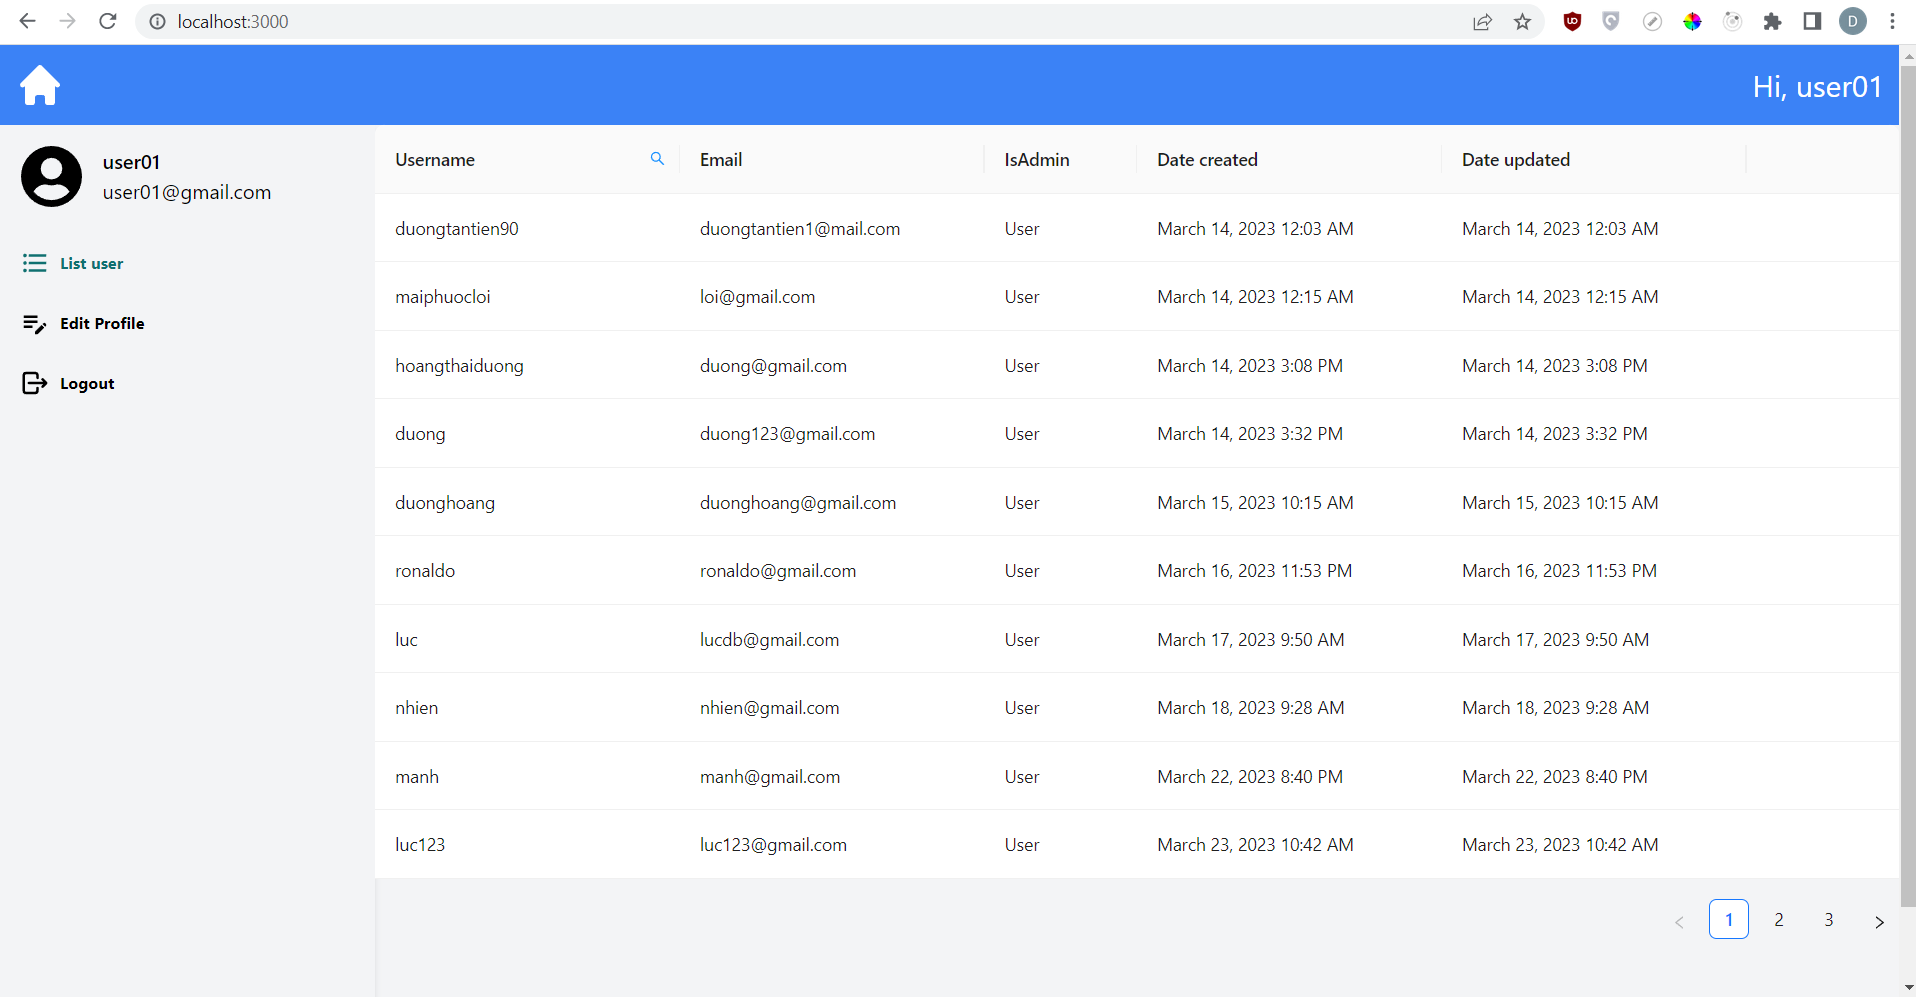Click the site info icon beside localhost
The height and width of the screenshot is (997, 1916).
coord(157,21)
